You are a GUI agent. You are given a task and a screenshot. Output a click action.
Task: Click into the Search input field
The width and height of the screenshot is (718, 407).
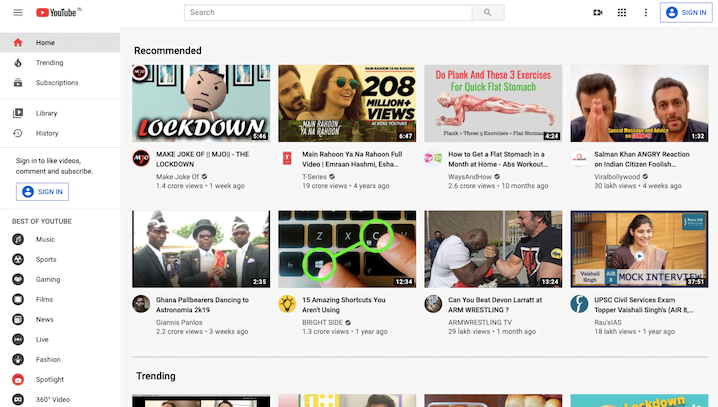328,12
